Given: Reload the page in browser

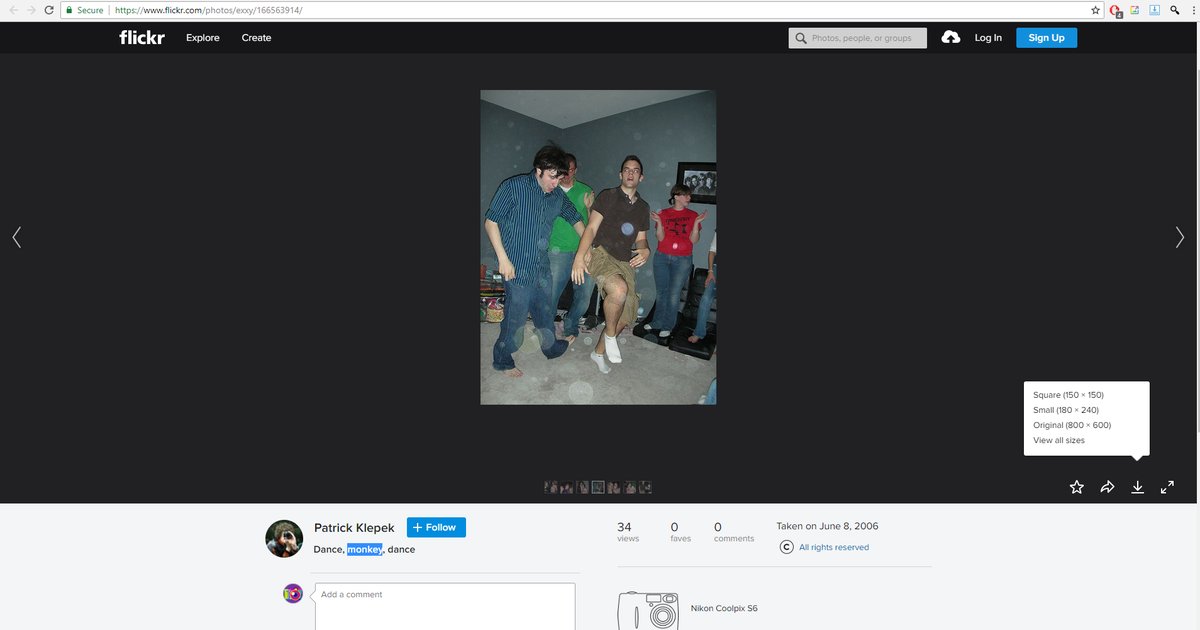Looking at the screenshot, I should pos(49,9).
